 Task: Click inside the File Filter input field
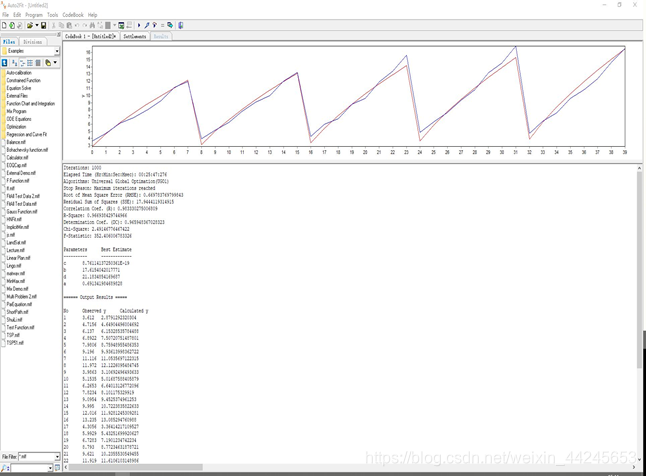coord(36,457)
